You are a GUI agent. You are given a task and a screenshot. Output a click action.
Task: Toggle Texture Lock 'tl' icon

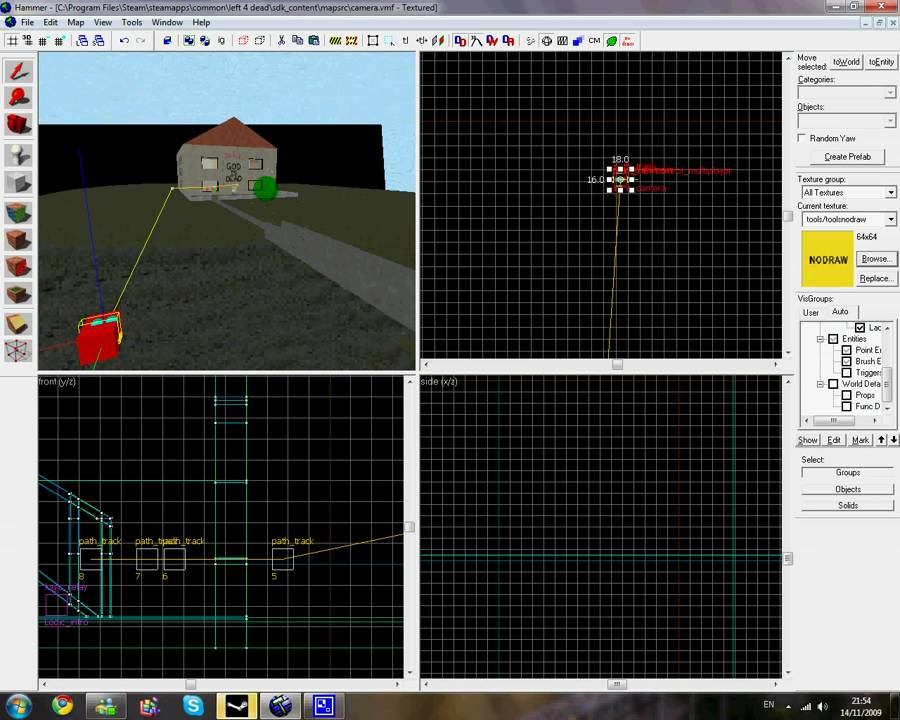(405, 40)
